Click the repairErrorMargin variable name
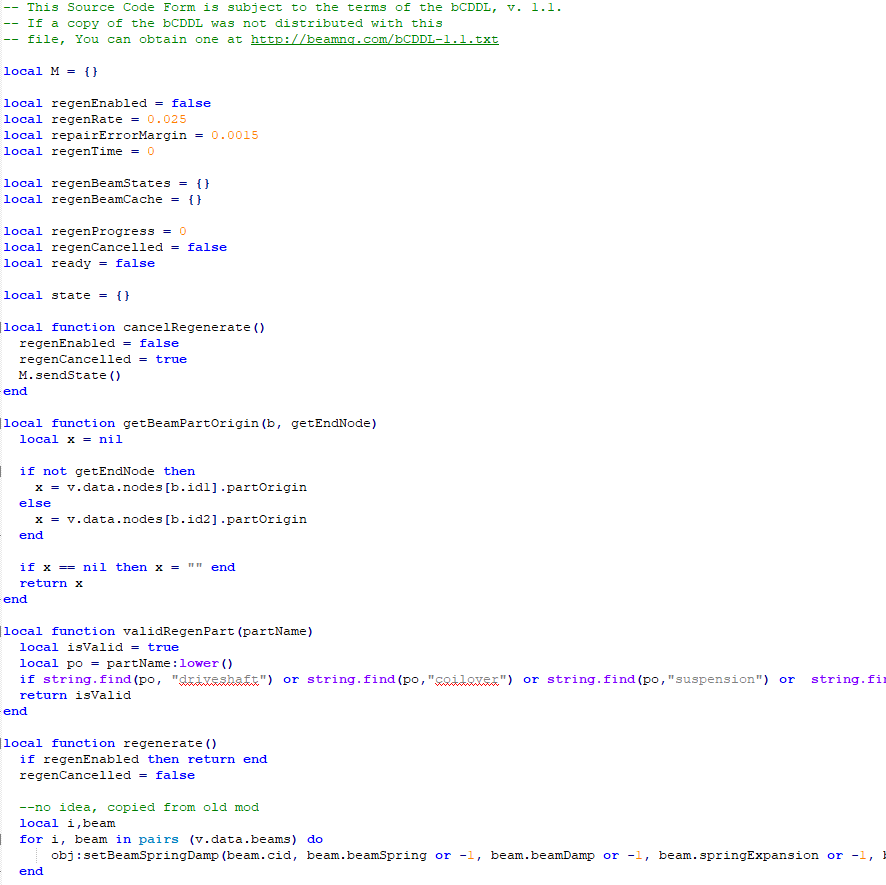The image size is (886, 885). click(x=119, y=136)
